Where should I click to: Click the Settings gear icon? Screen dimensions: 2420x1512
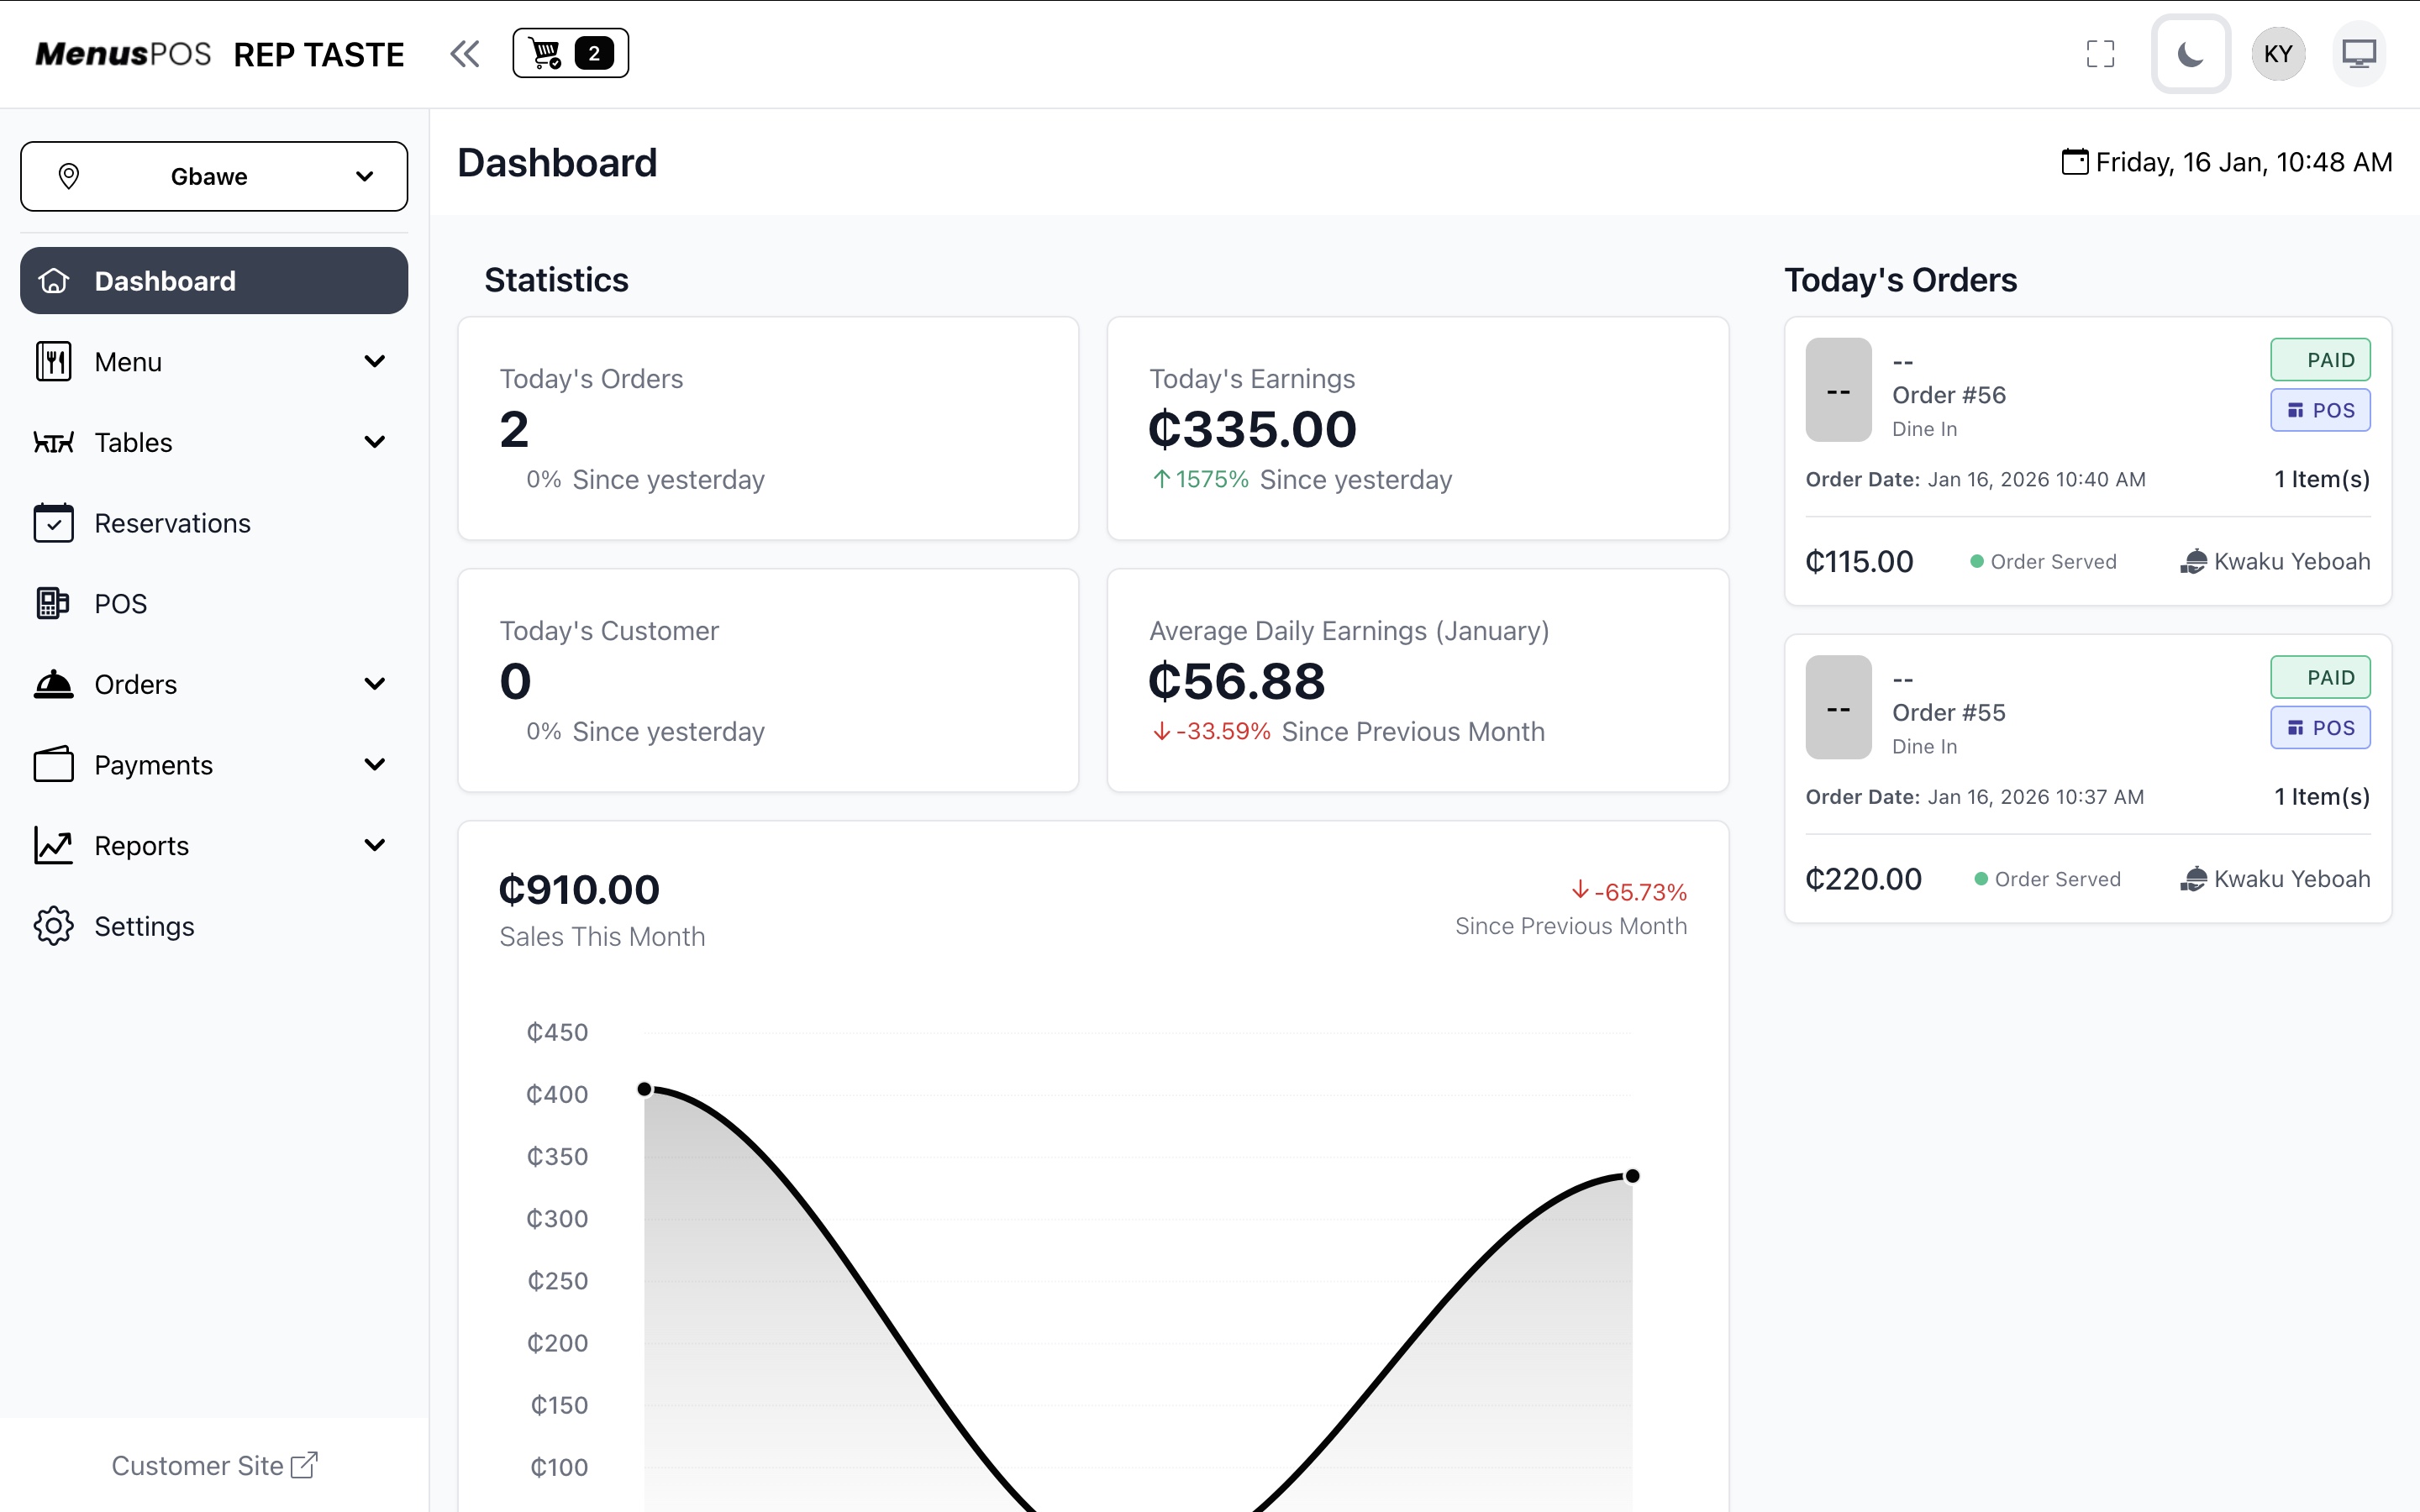tap(54, 926)
